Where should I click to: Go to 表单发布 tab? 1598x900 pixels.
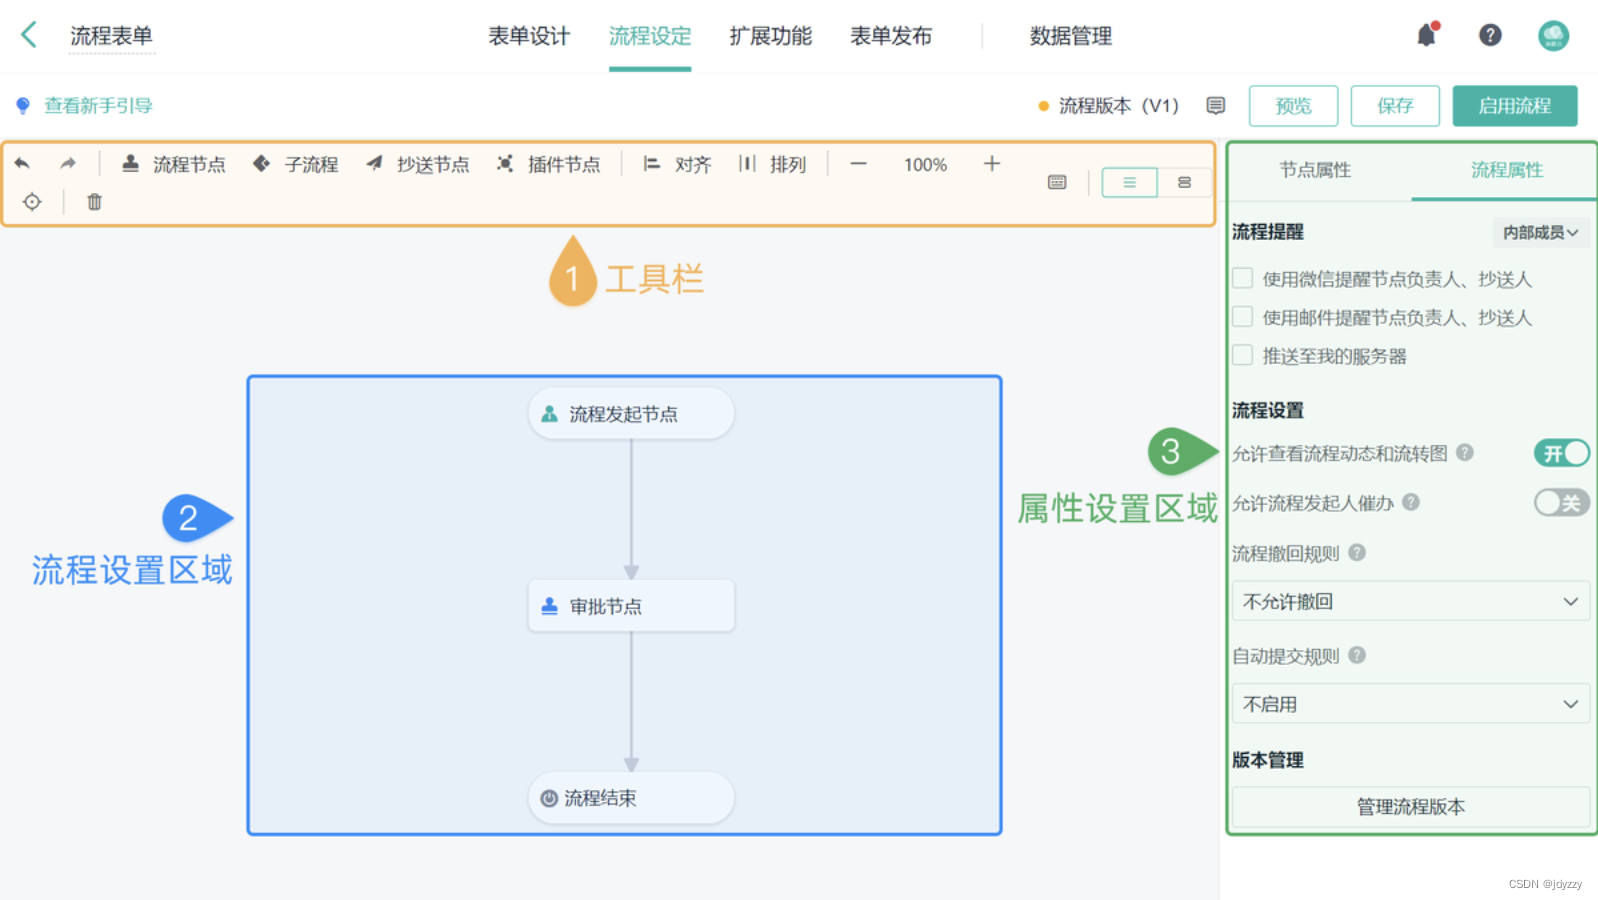tap(891, 36)
